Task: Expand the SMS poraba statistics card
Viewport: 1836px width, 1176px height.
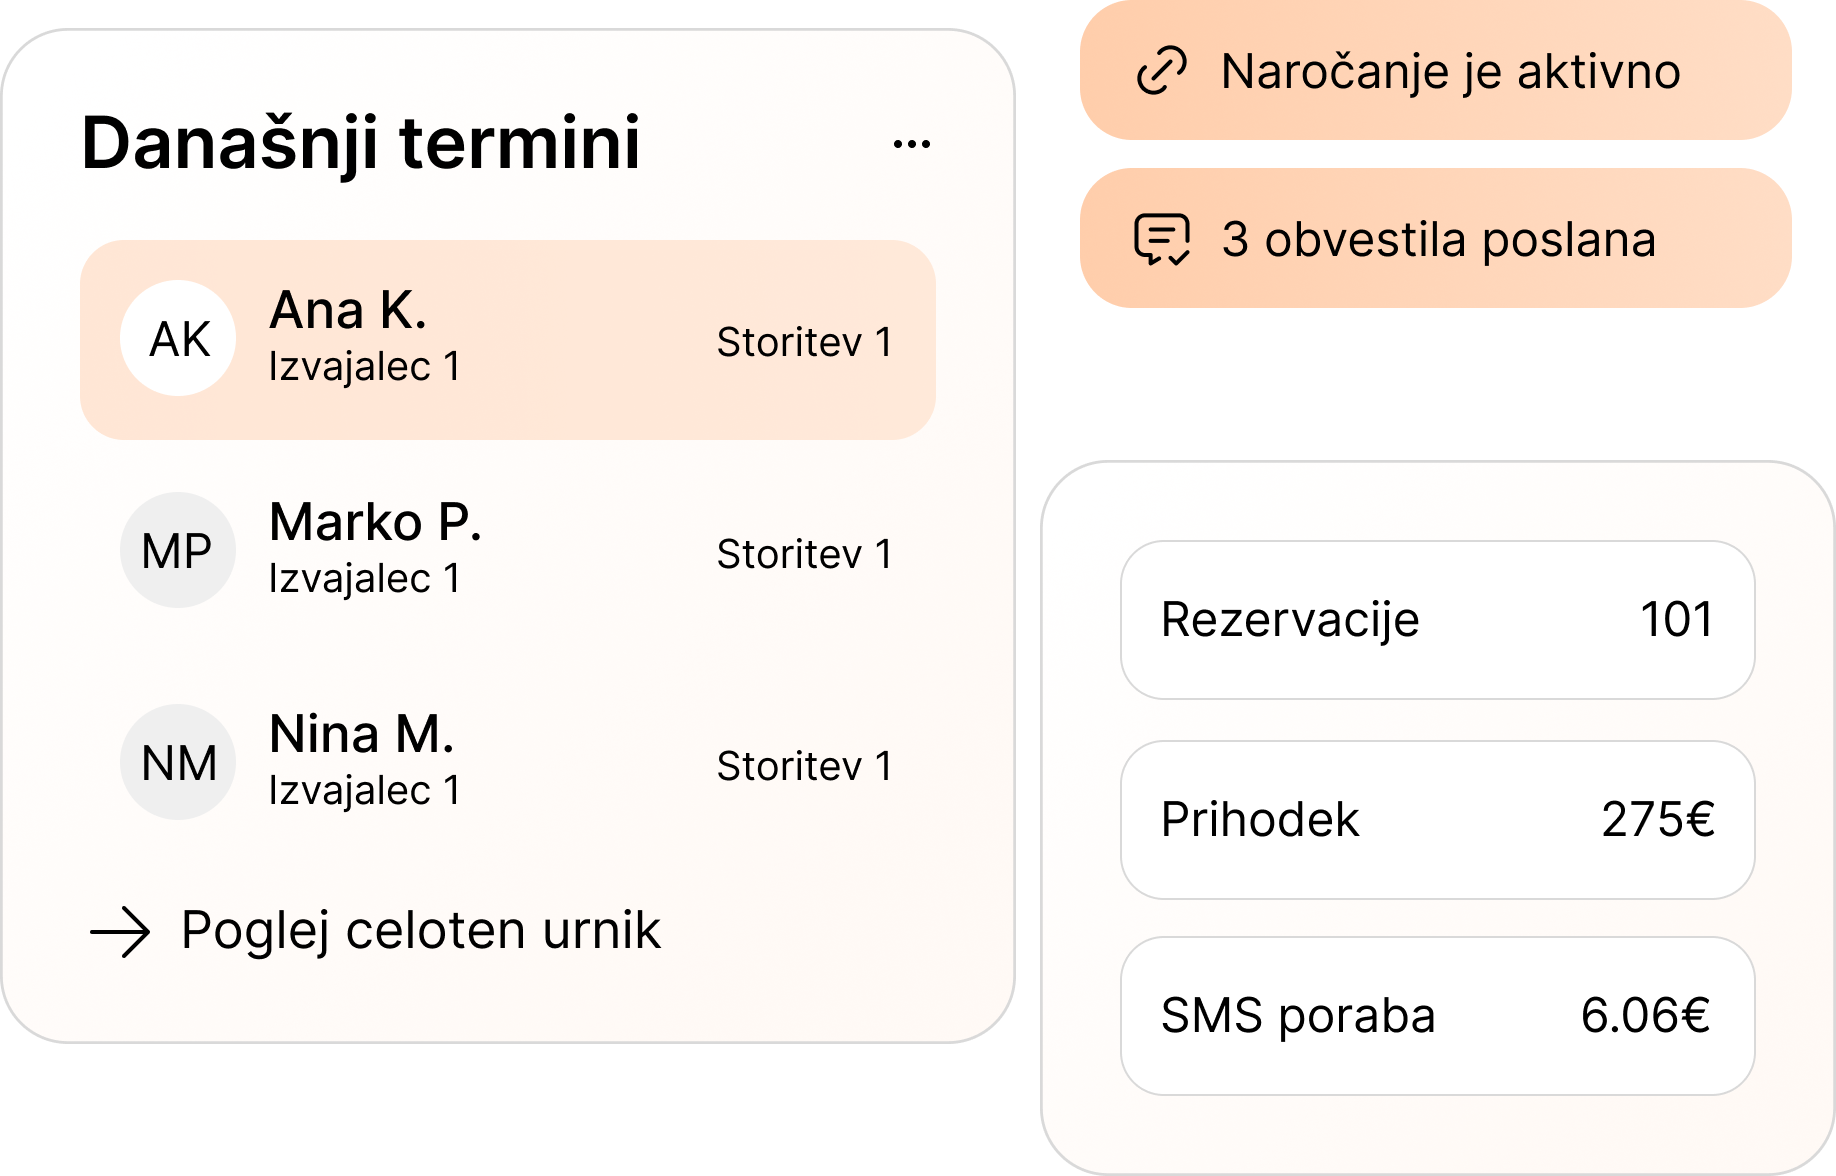Action: click(x=1437, y=1017)
